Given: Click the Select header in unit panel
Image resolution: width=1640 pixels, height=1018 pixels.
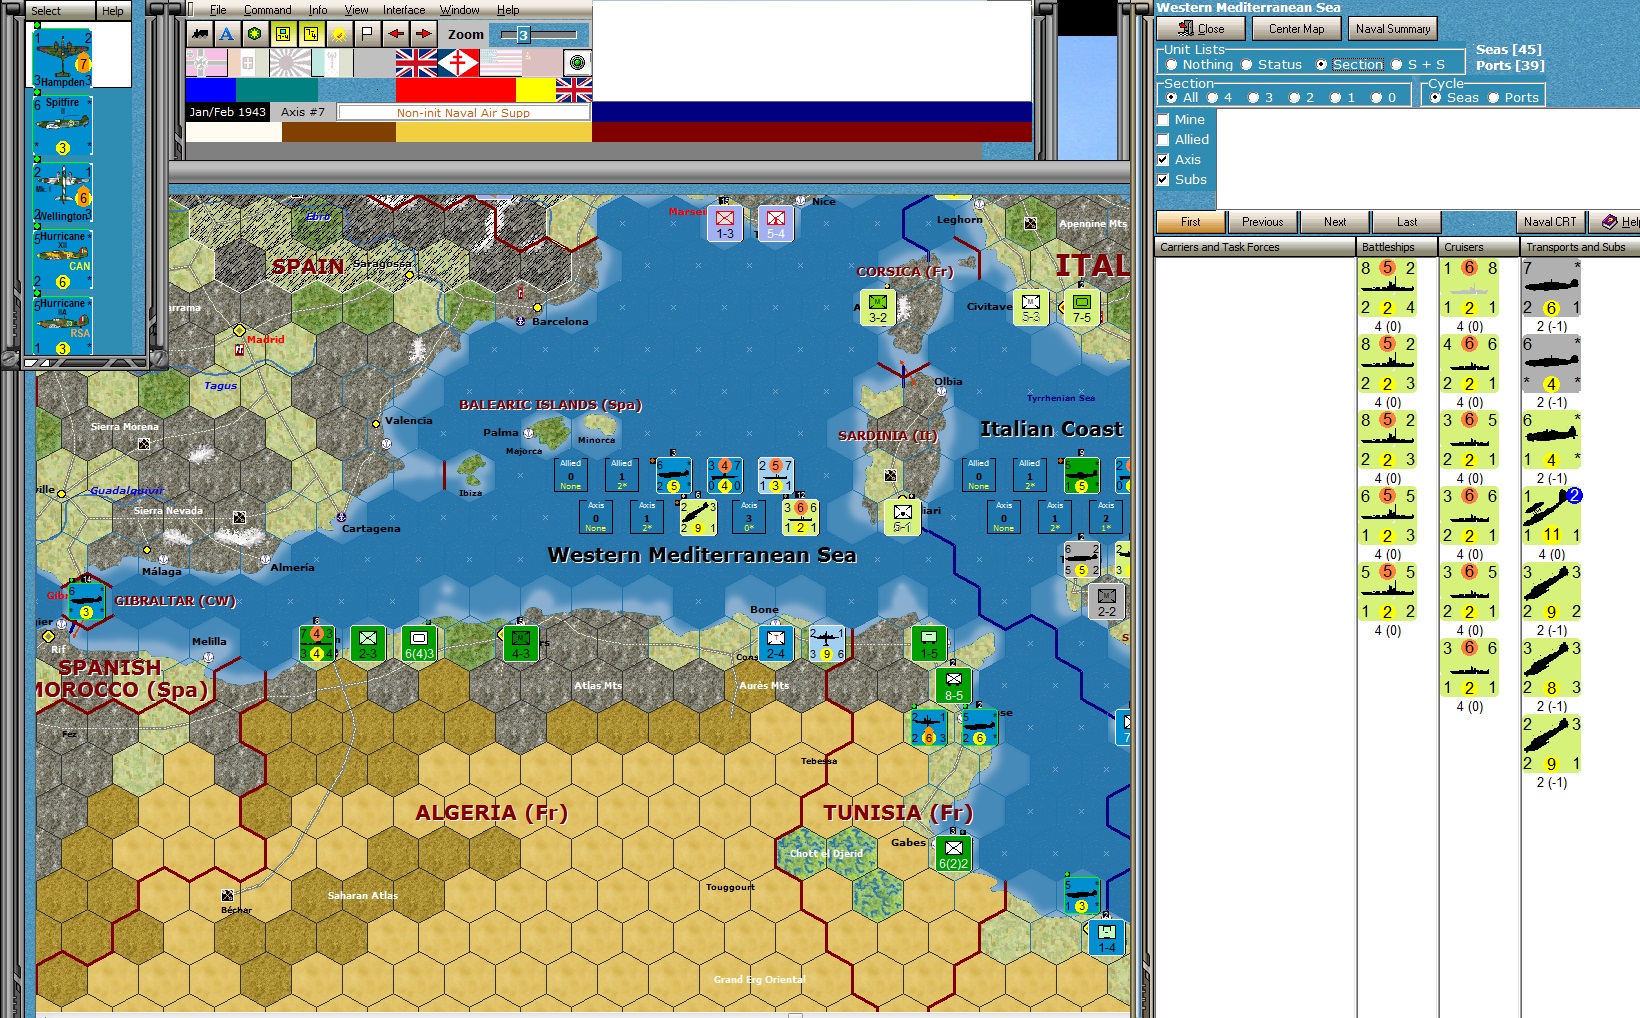Looking at the screenshot, I should [60, 11].
